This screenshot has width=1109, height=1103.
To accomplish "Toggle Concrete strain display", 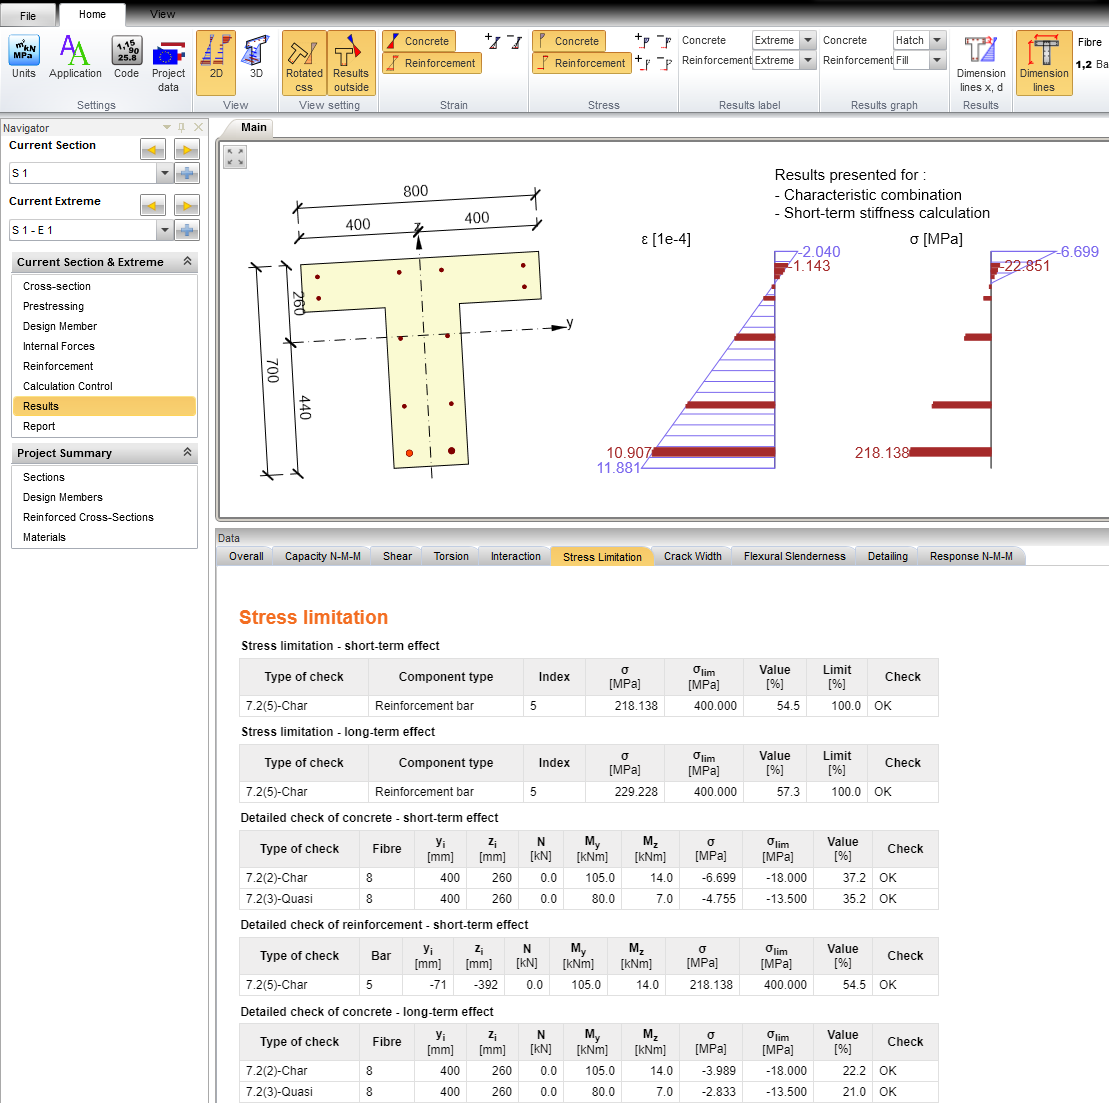I will (418, 41).
